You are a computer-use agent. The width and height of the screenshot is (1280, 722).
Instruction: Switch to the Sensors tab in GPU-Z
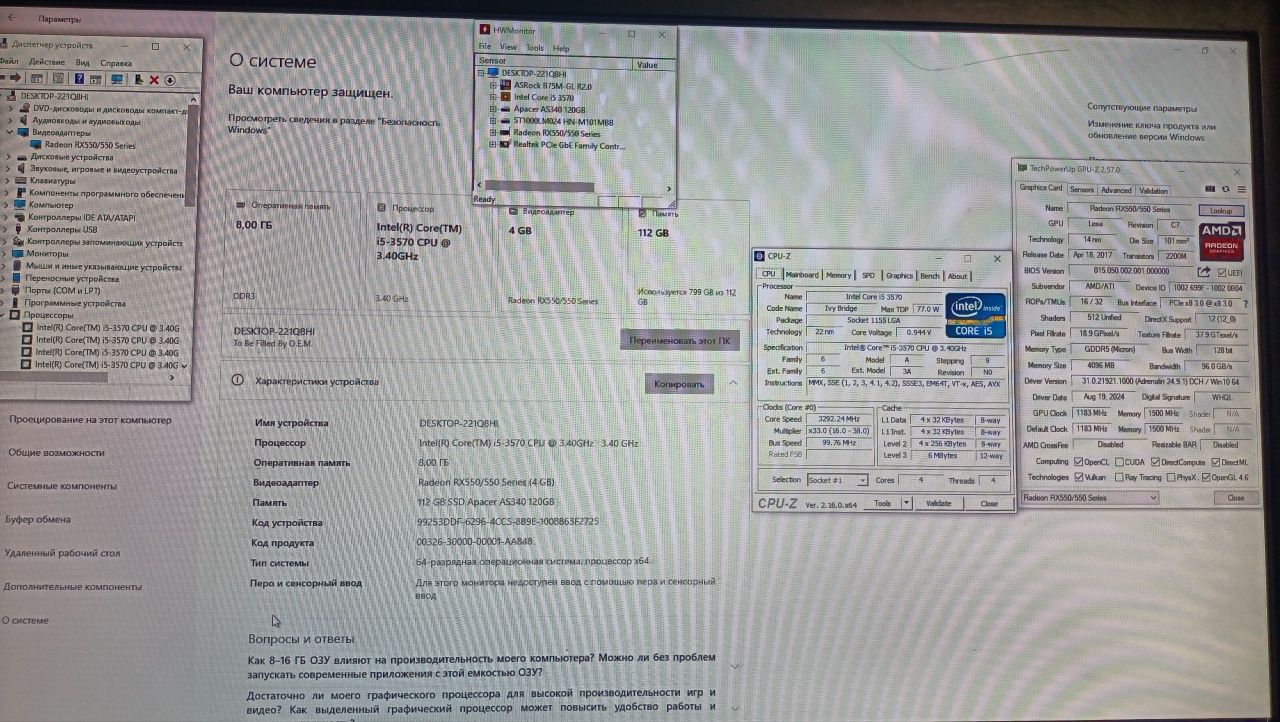point(1082,190)
